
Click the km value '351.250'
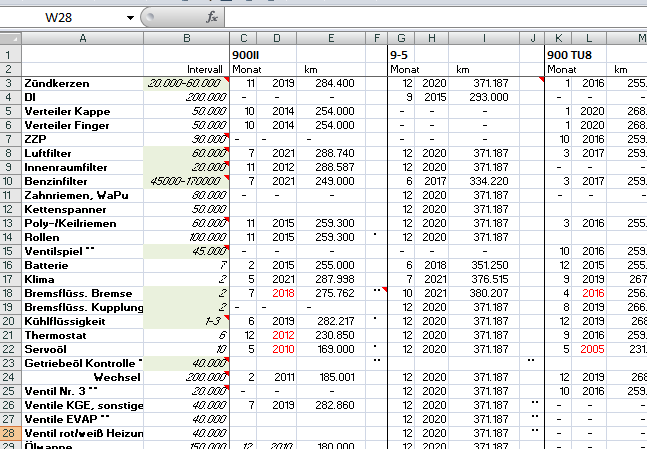click(x=484, y=265)
